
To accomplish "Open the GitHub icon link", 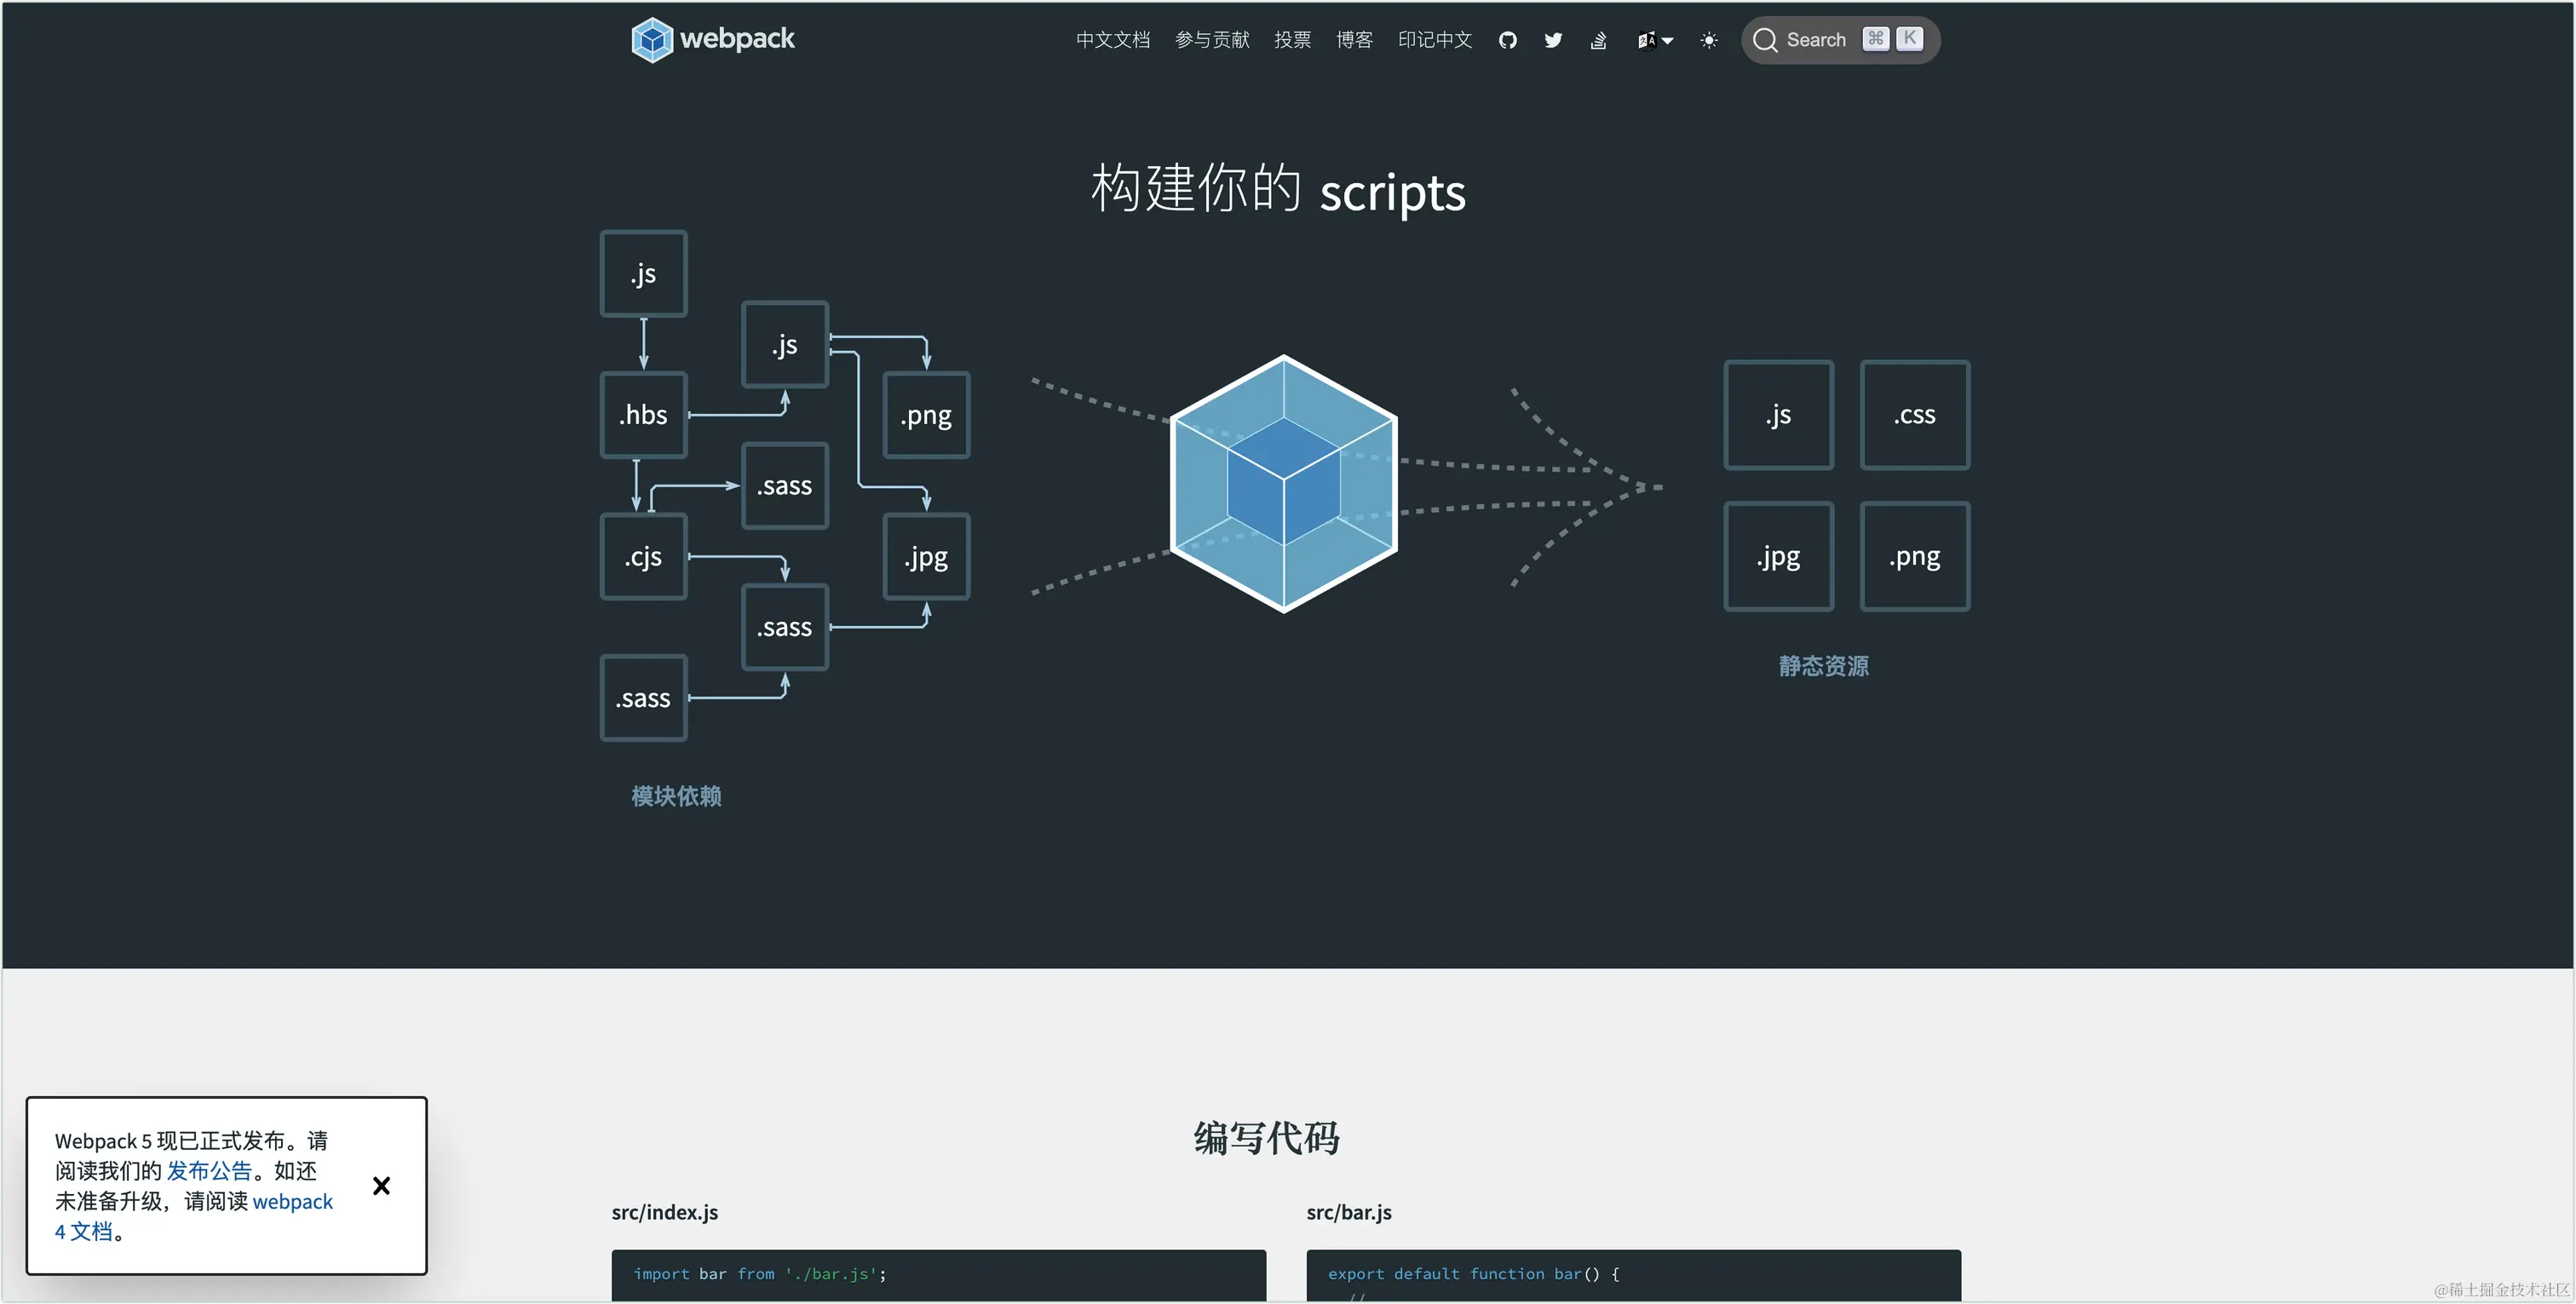I will click(1508, 40).
